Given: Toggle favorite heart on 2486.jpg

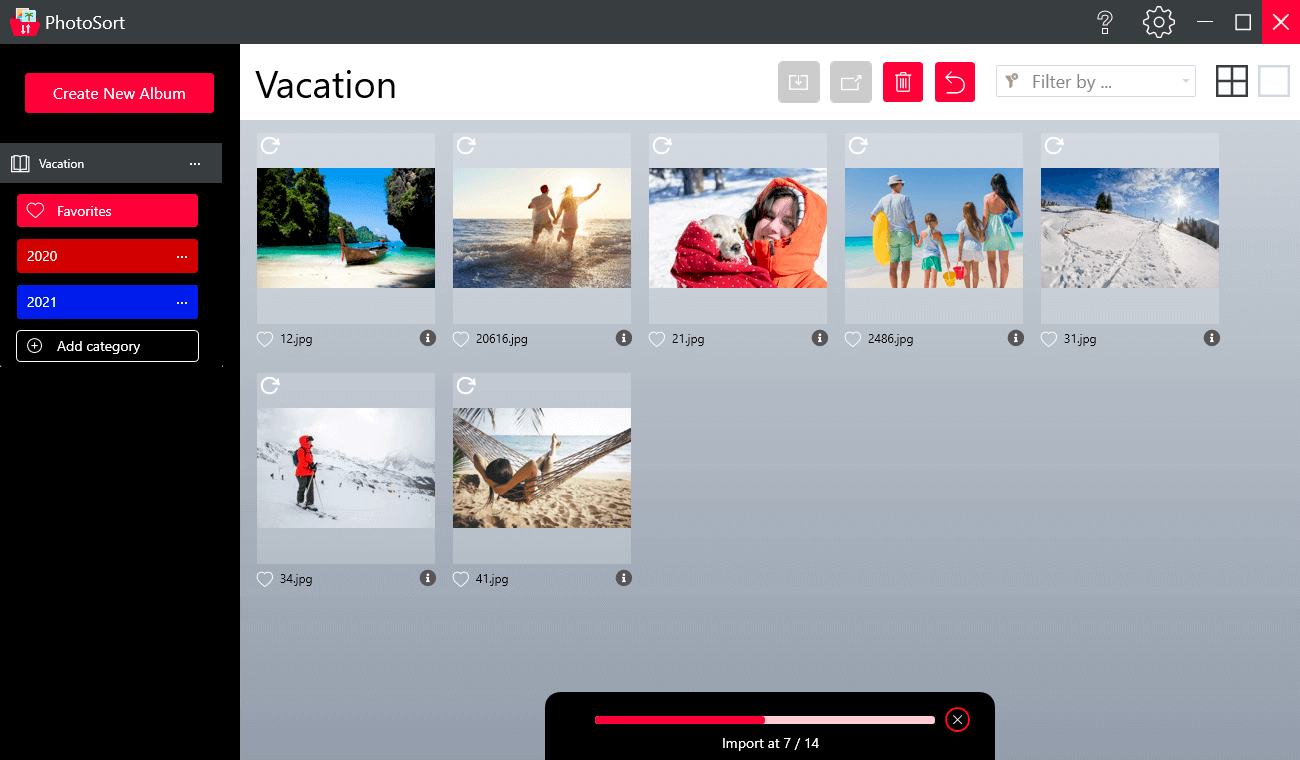Looking at the screenshot, I should [x=853, y=340].
